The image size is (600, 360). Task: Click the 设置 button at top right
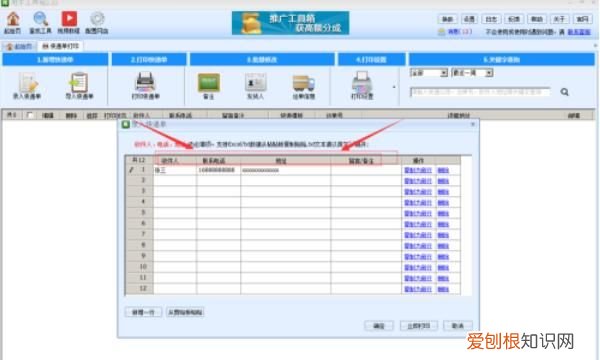[469, 19]
